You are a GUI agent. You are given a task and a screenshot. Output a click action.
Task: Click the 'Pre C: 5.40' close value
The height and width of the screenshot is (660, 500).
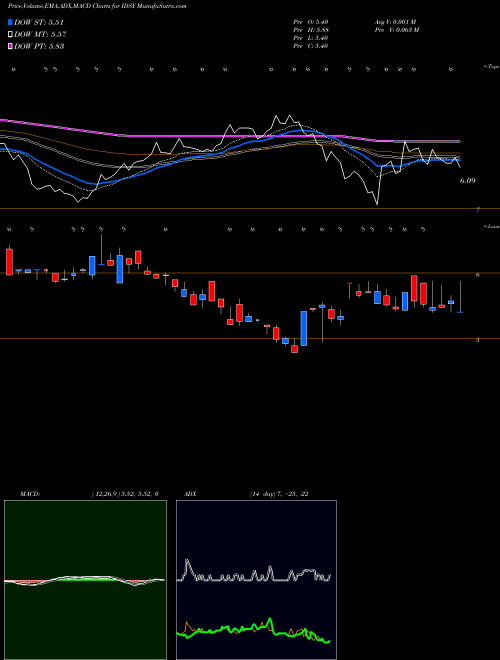pyautogui.click(x=311, y=46)
